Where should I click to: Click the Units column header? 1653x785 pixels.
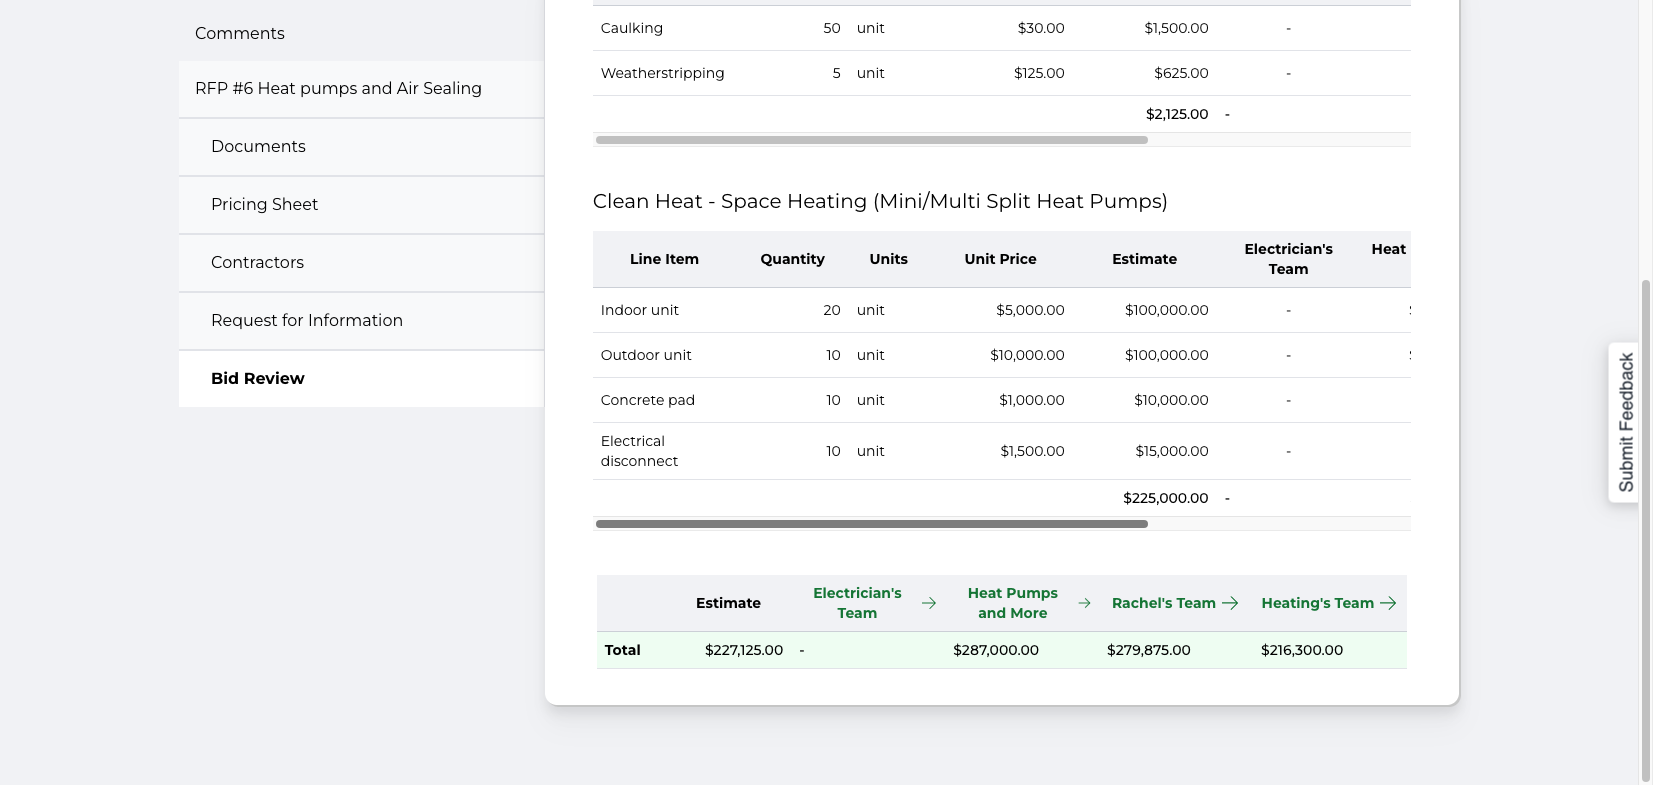pos(888,259)
